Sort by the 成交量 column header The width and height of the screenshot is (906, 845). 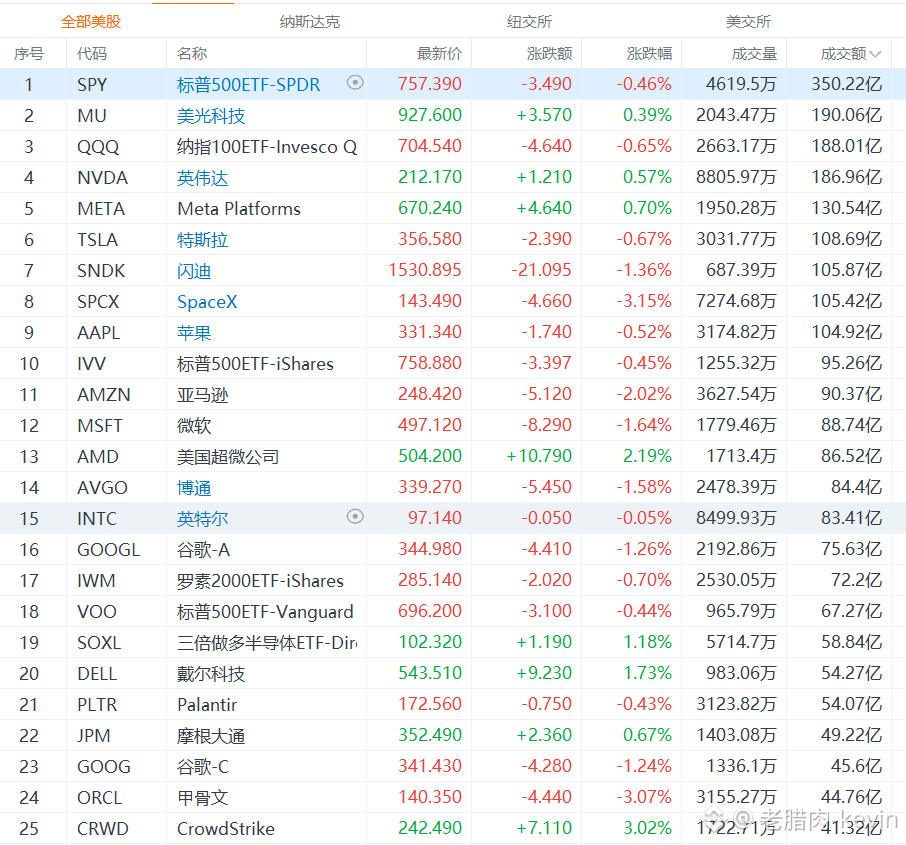click(754, 54)
